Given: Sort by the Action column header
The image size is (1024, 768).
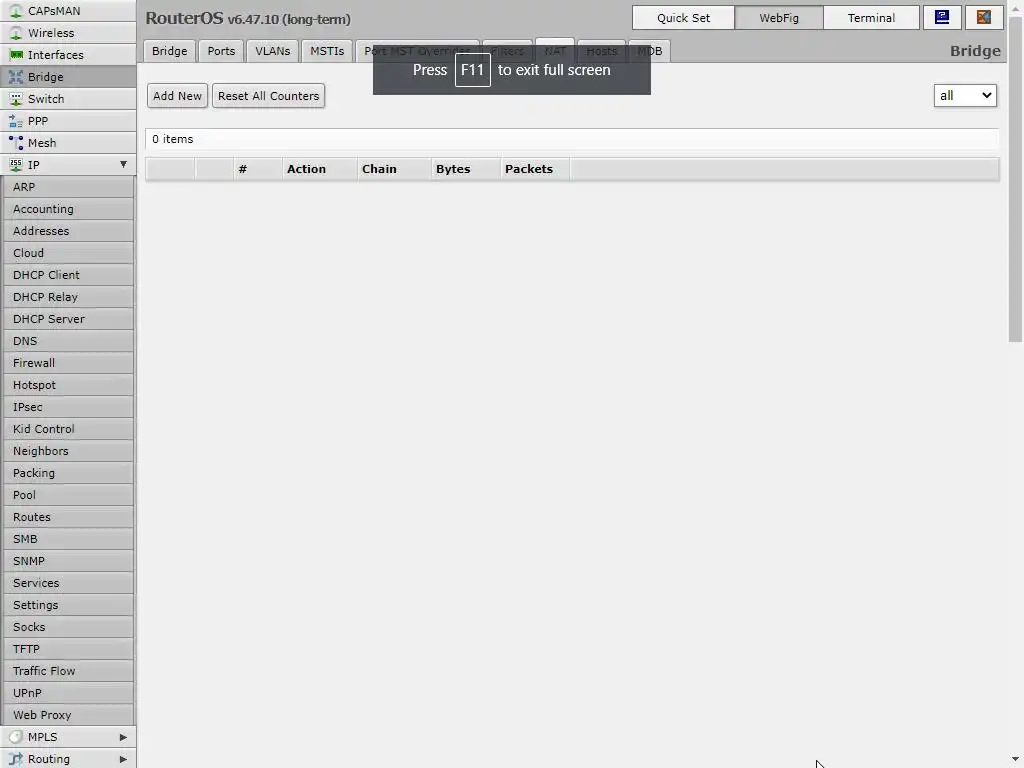Looking at the screenshot, I should (319, 169).
